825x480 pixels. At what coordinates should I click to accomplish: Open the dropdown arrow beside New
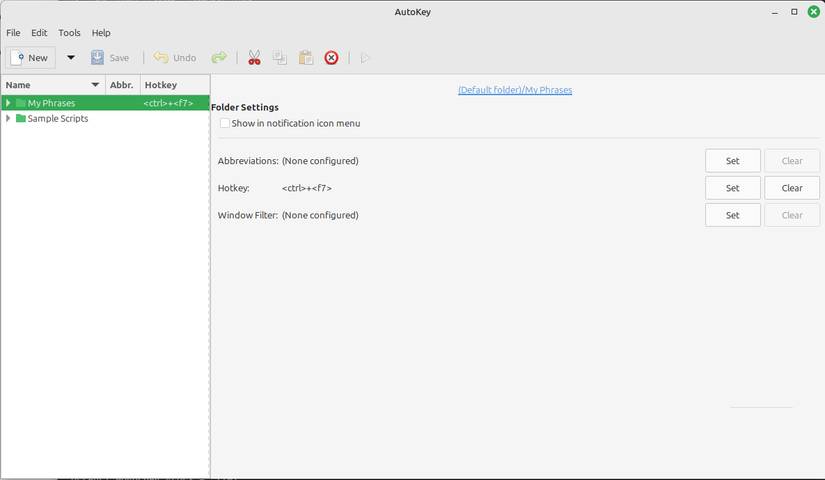point(71,58)
